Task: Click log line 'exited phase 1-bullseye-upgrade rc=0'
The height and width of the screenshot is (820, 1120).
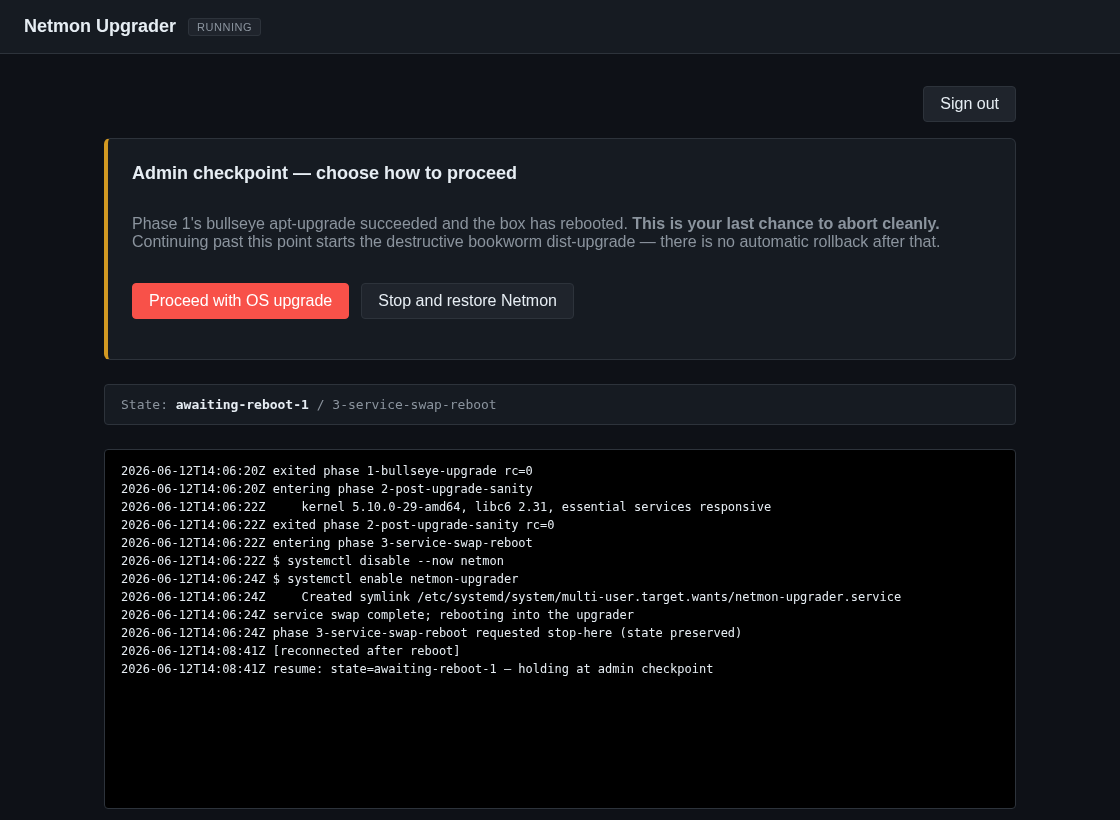Action: coord(326,471)
